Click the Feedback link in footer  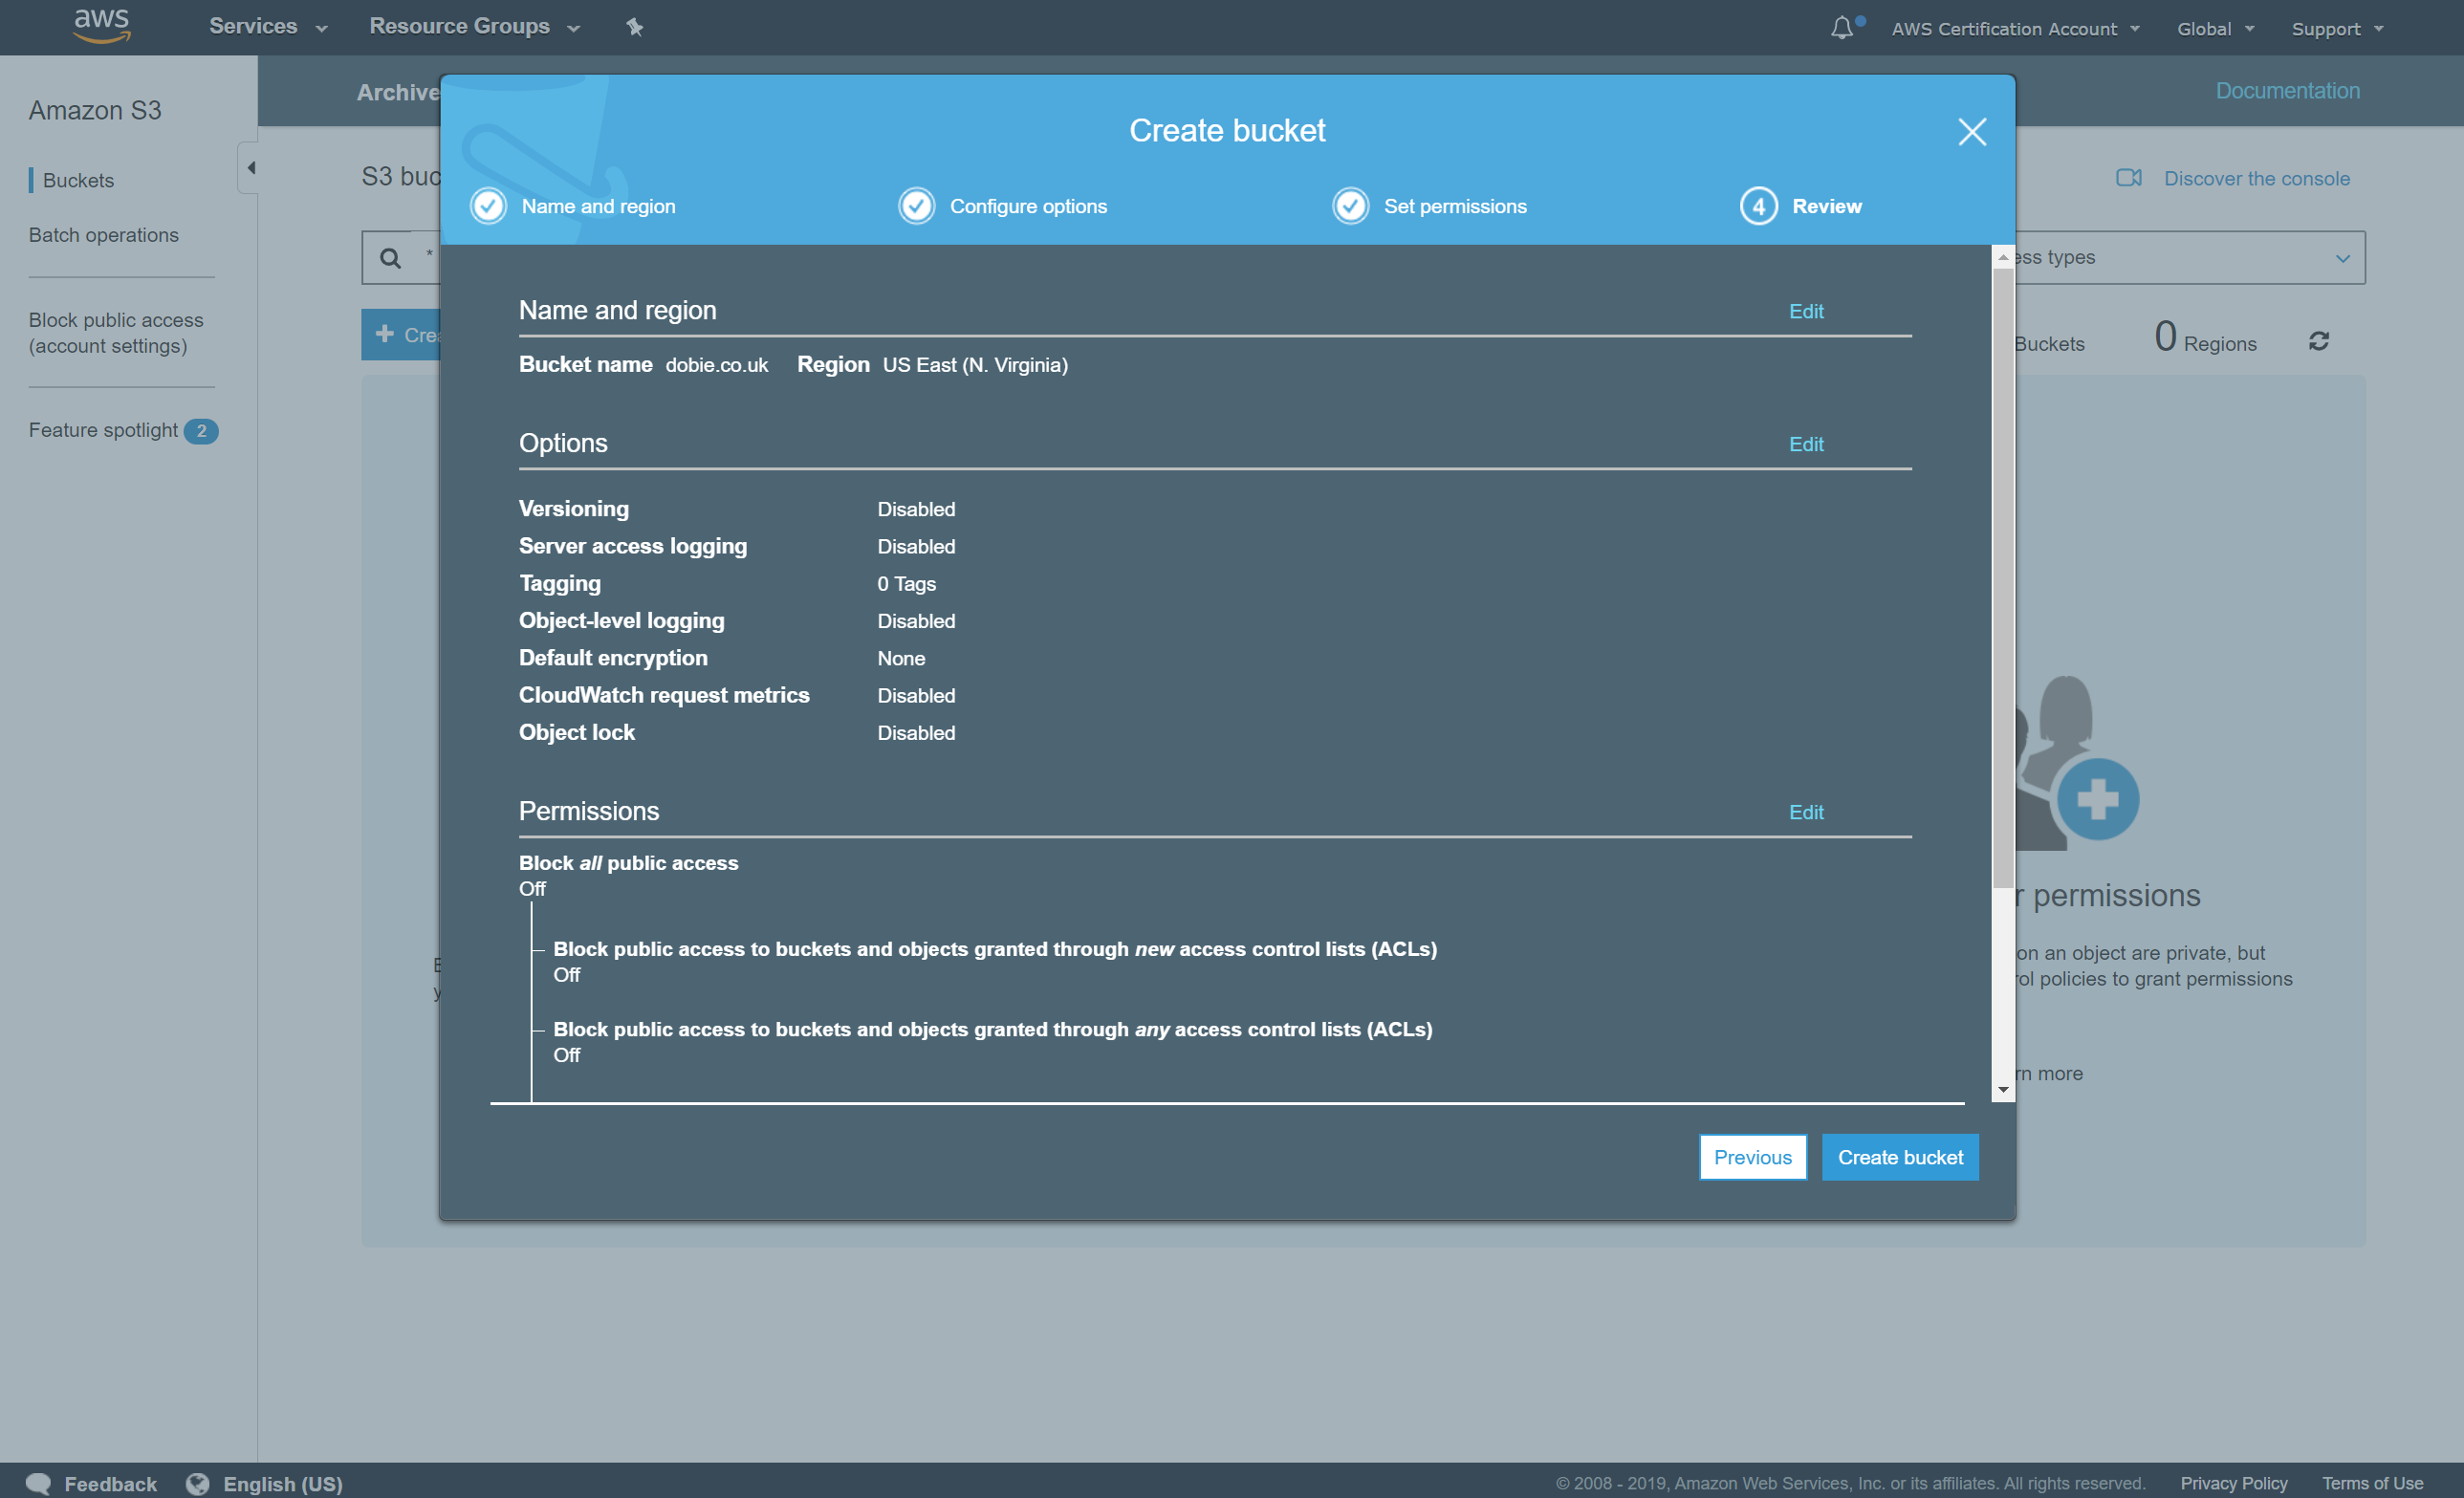[110, 1484]
